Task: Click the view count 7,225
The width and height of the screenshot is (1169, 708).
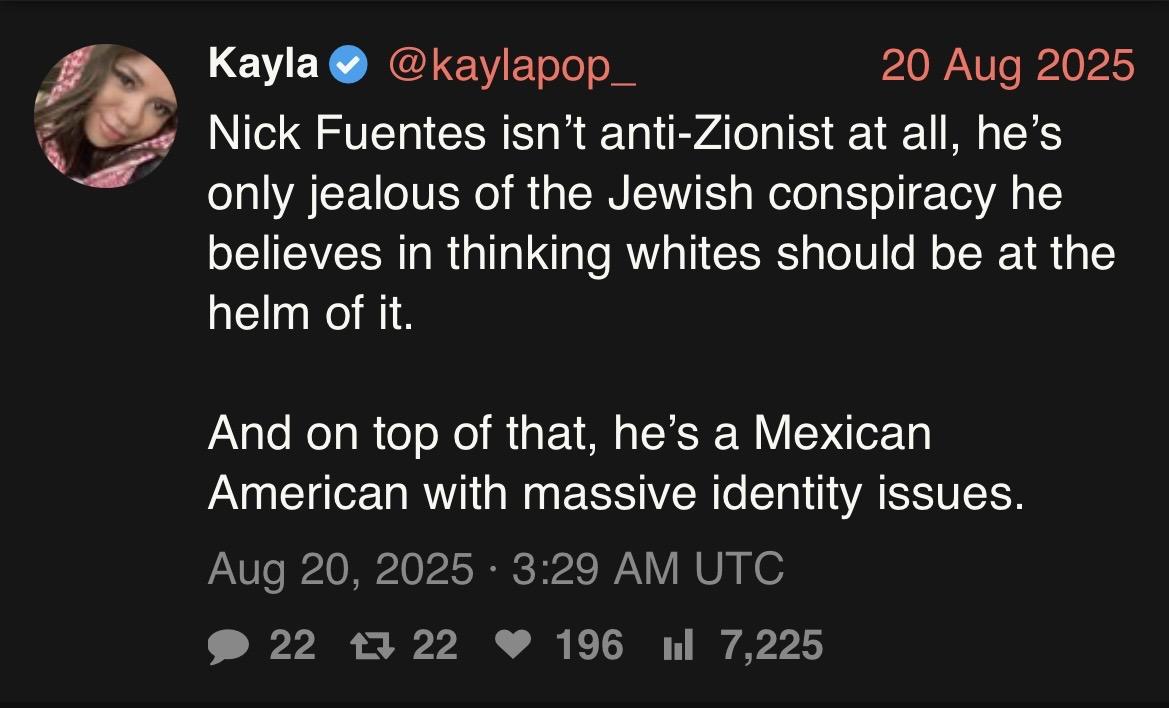Action: coord(771,645)
